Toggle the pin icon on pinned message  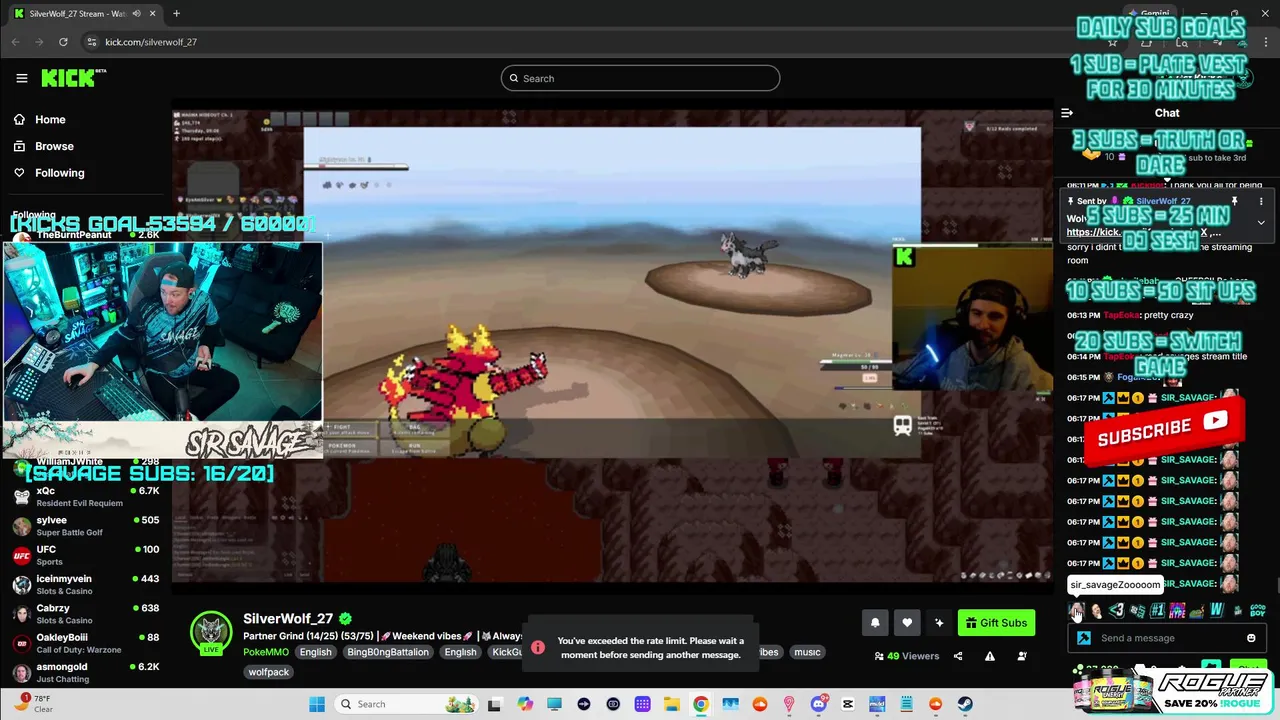(x=1235, y=201)
